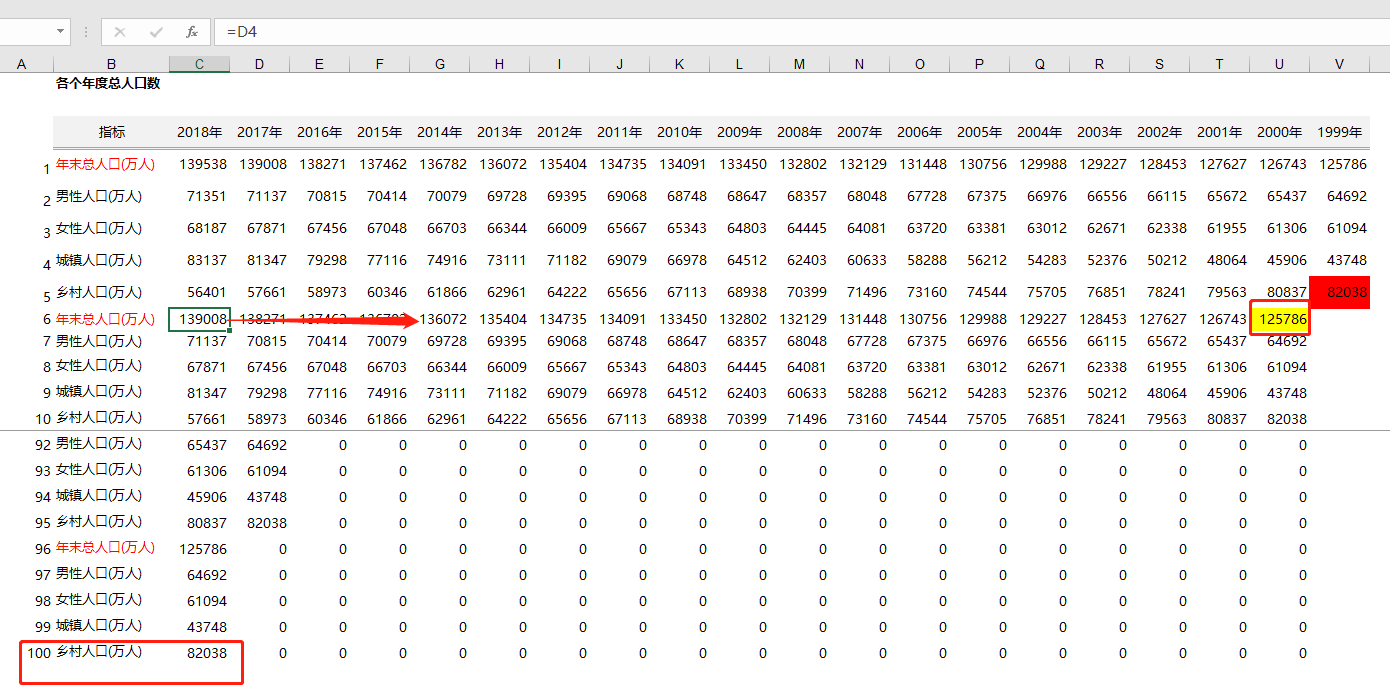Expand the Name Box dropdown arrow
Screen dimensions: 1390x693
(x=60, y=32)
